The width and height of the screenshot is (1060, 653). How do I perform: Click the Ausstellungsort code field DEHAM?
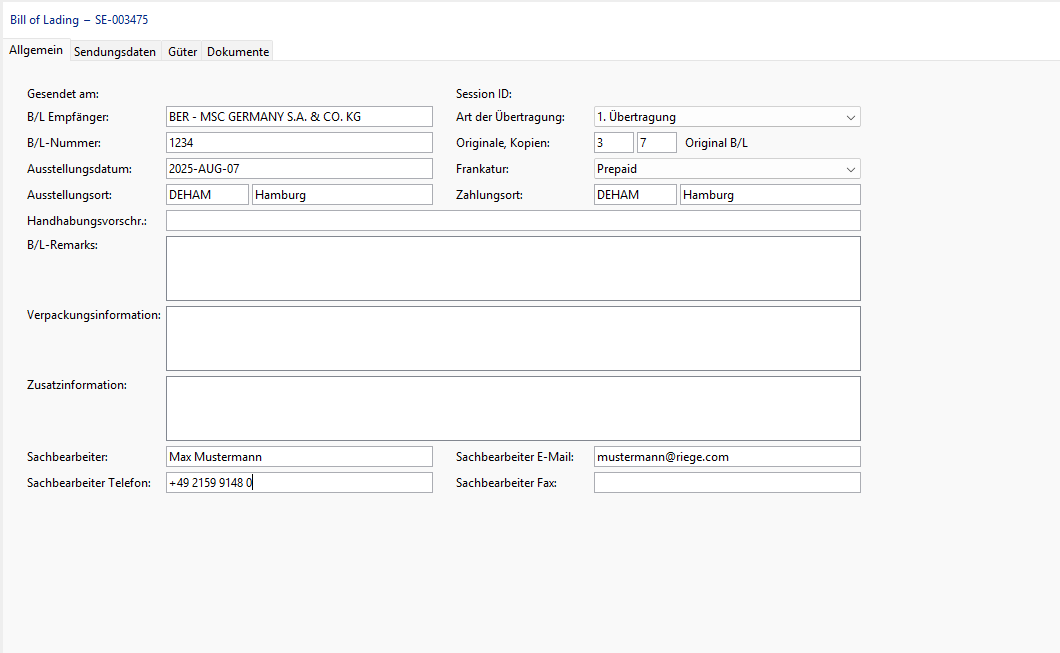click(208, 195)
